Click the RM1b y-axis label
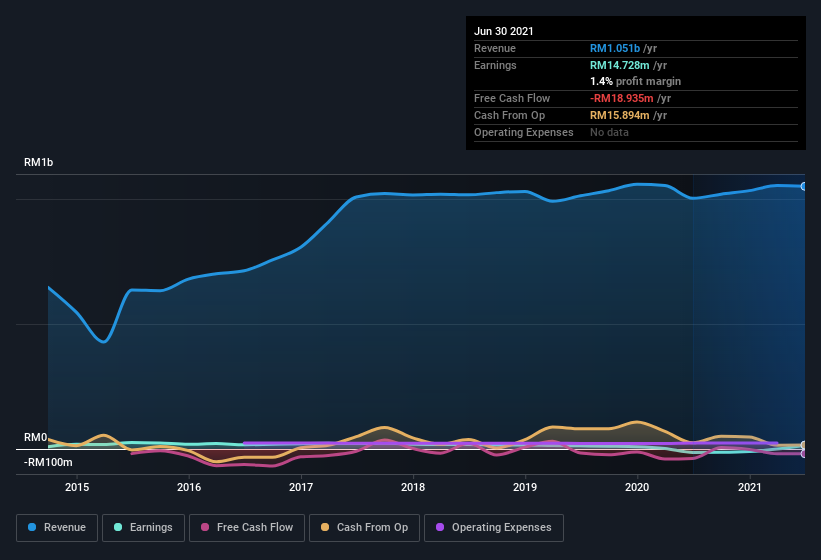Viewport: 821px width, 560px height. point(38,162)
